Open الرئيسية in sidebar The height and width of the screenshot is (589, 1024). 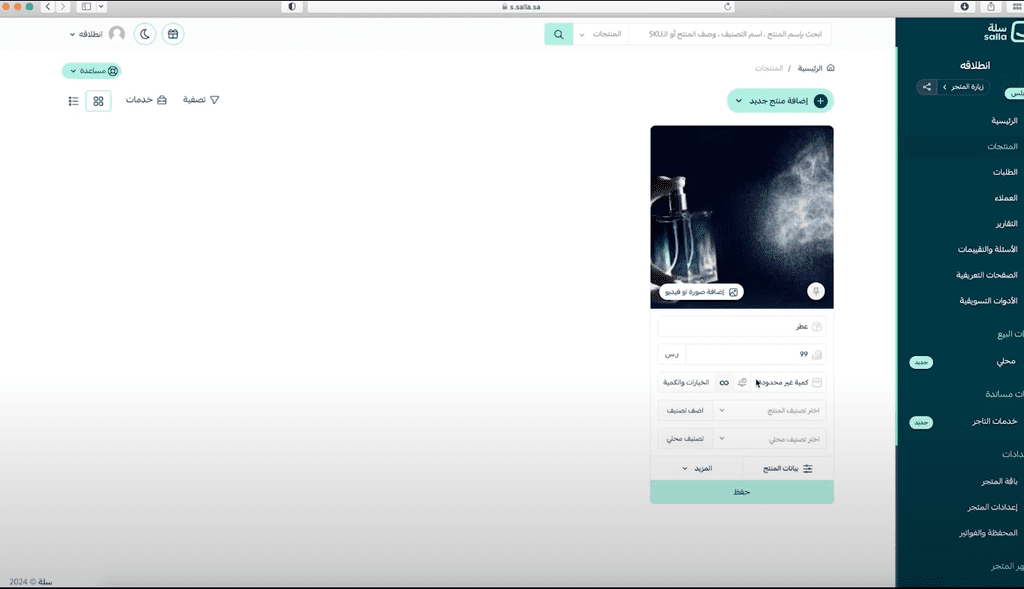click(x=1004, y=121)
